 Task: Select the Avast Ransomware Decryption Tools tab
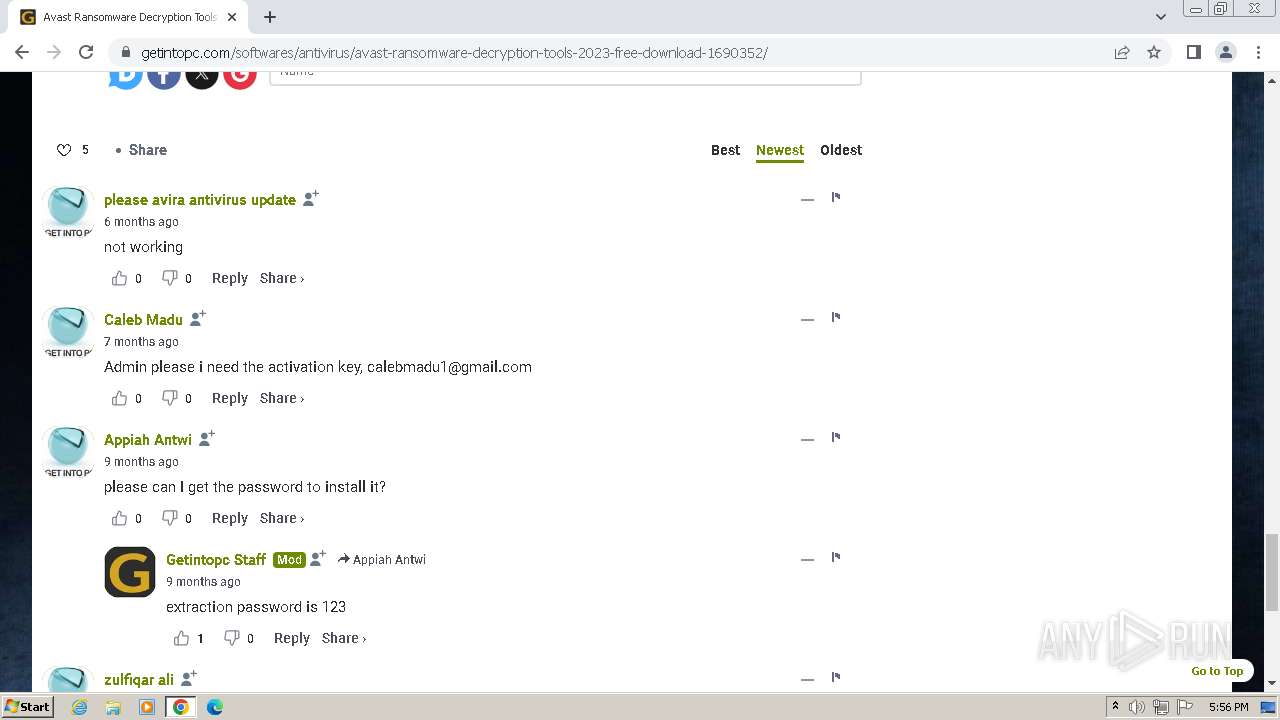[x=130, y=17]
